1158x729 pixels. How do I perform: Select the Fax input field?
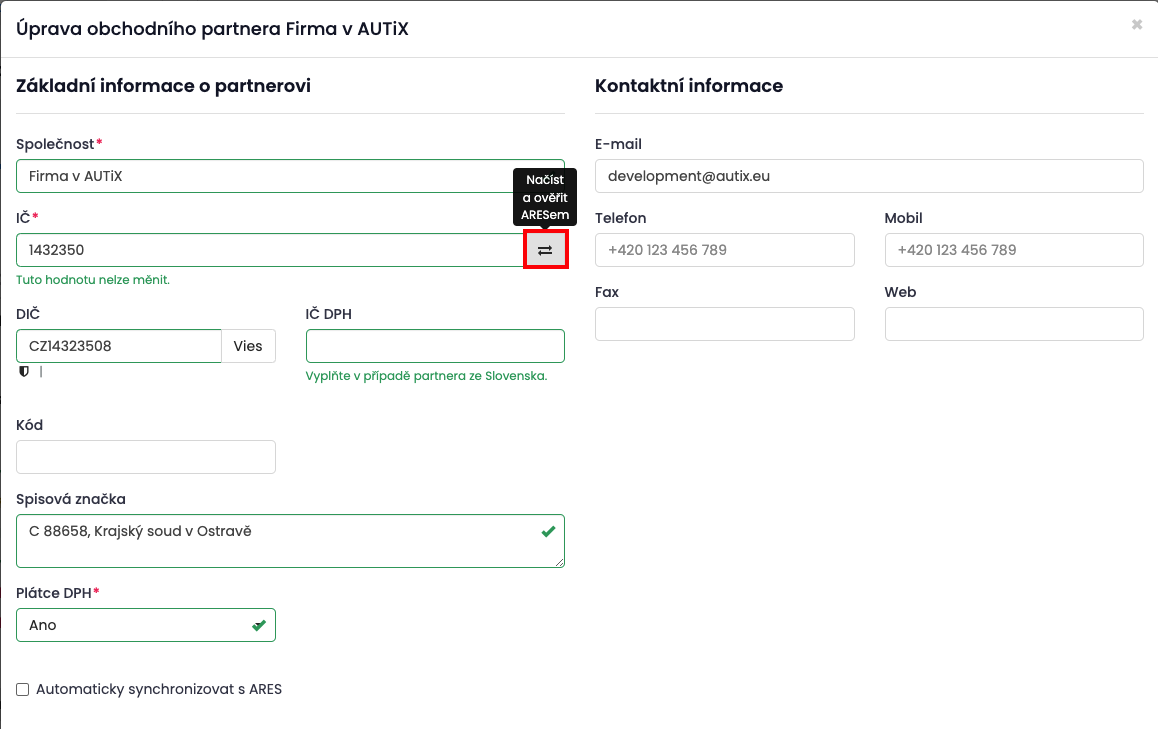tap(725, 324)
